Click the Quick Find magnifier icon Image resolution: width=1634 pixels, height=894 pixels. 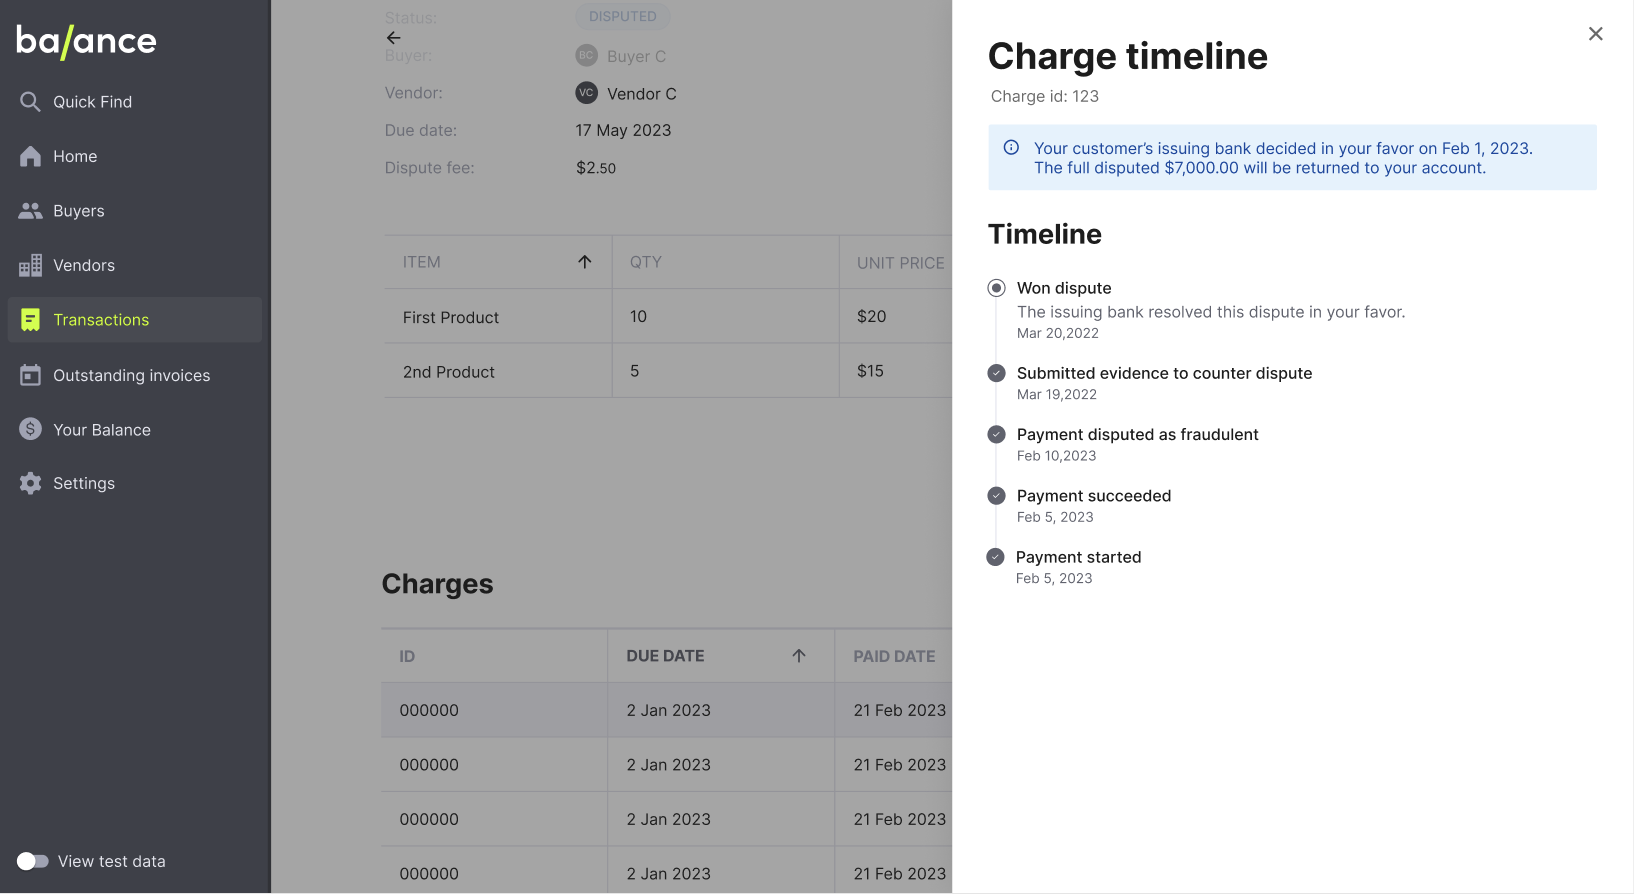pyautogui.click(x=30, y=102)
